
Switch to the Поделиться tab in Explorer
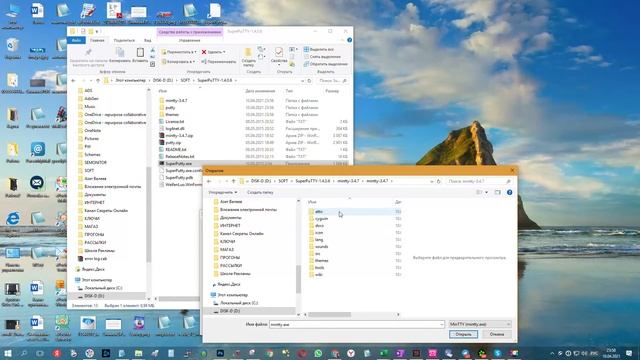tap(124, 40)
